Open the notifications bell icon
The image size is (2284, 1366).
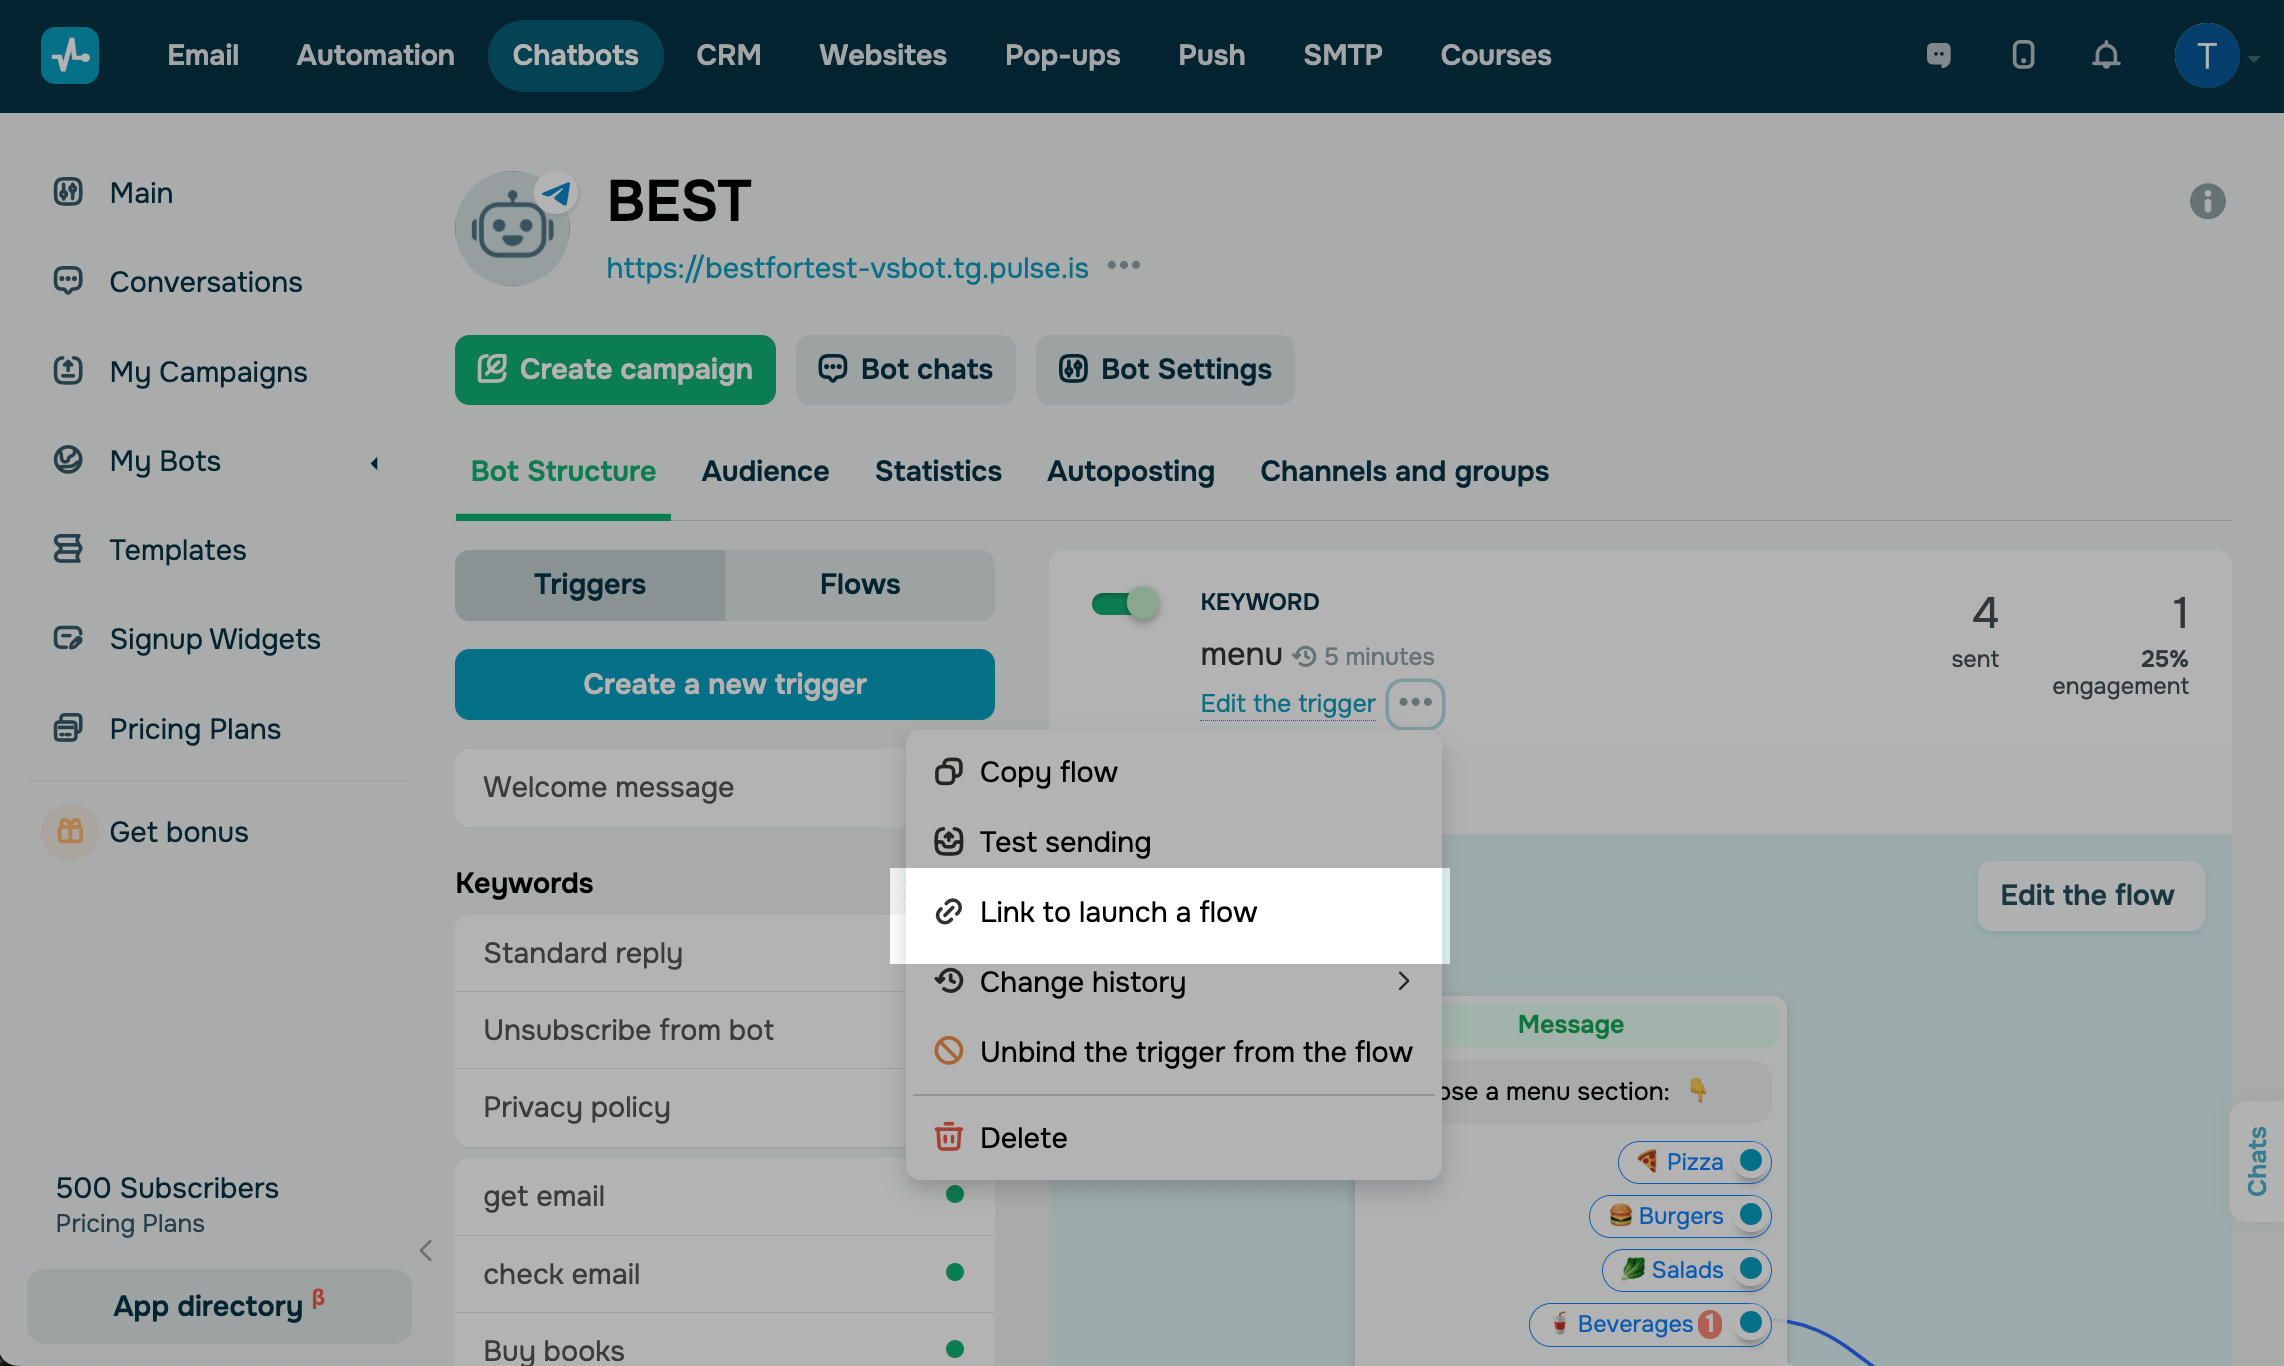[2106, 55]
